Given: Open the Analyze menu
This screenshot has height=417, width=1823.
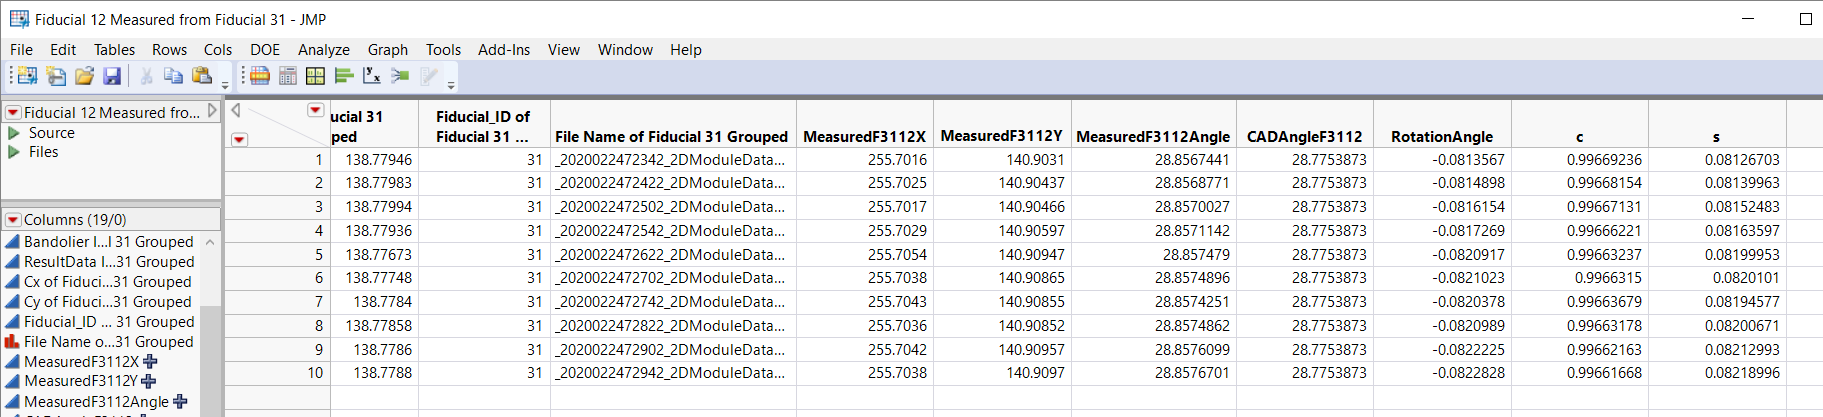Looking at the screenshot, I should [x=323, y=50].
